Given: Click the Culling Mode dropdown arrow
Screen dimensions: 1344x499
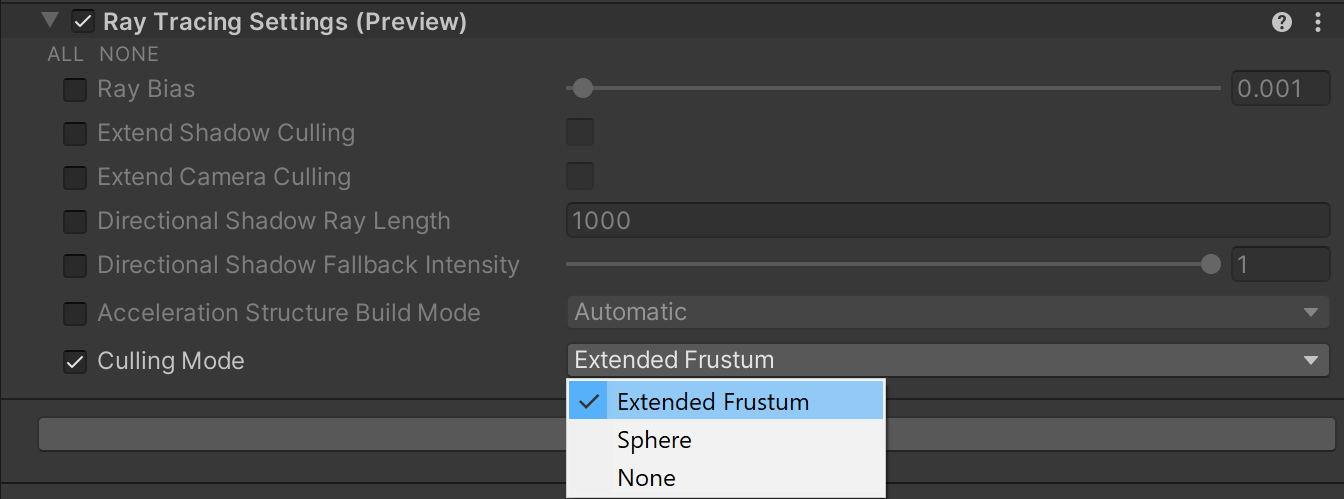Looking at the screenshot, I should point(1310,360).
